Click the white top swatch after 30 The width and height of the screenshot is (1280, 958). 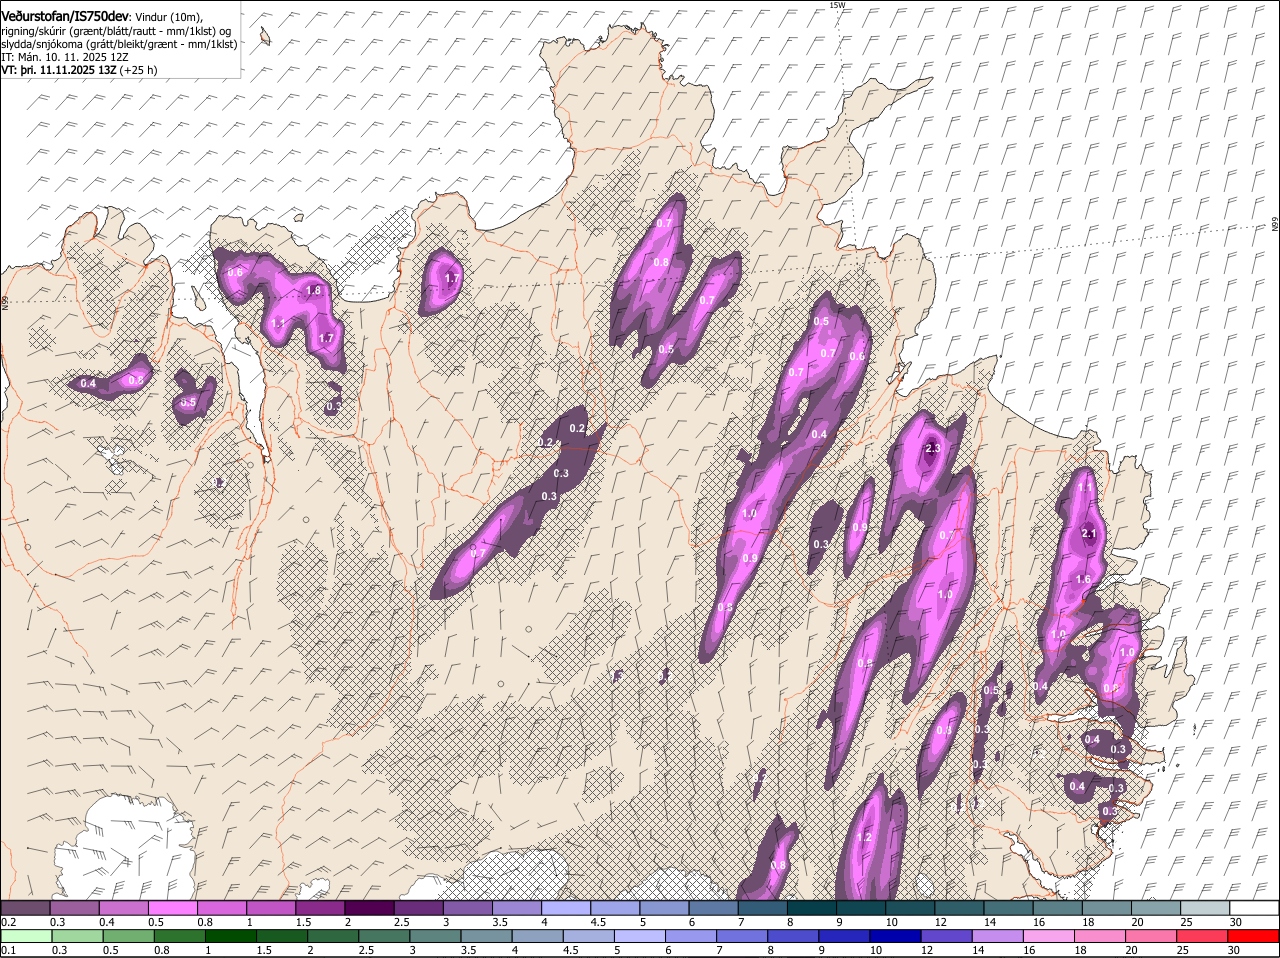[x=1253, y=907]
